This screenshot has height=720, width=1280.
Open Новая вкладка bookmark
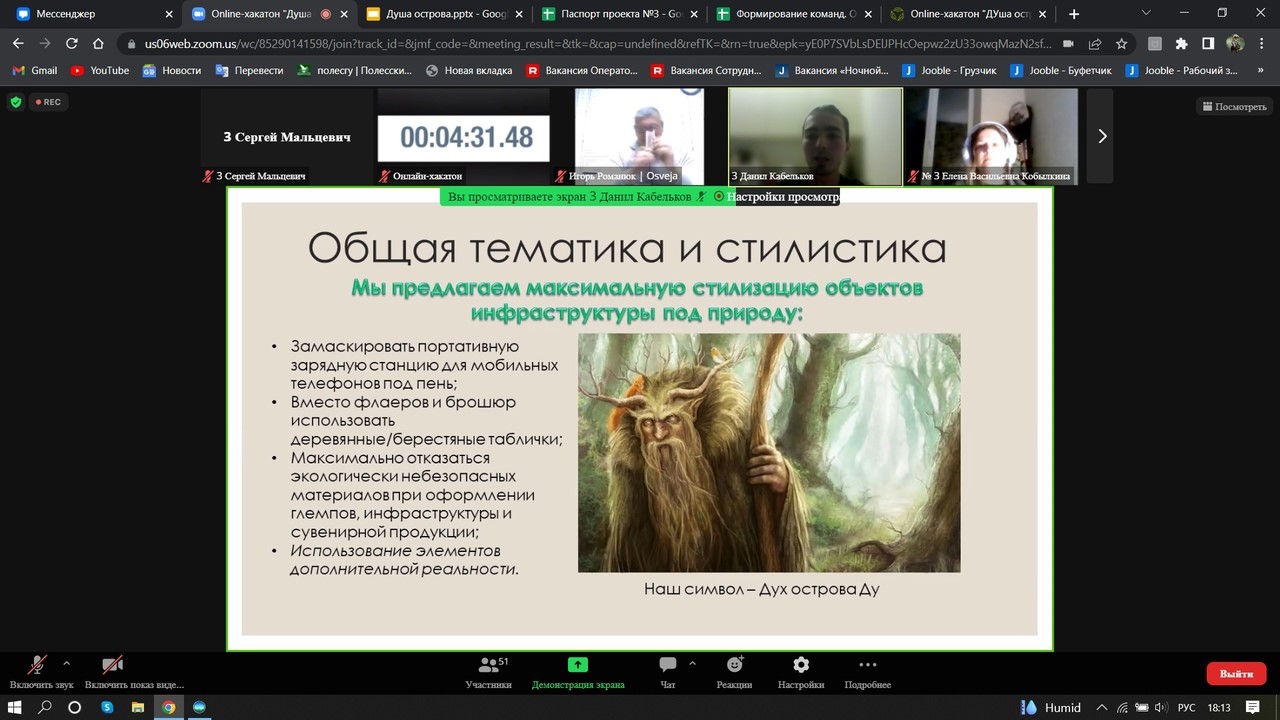point(469,71)
